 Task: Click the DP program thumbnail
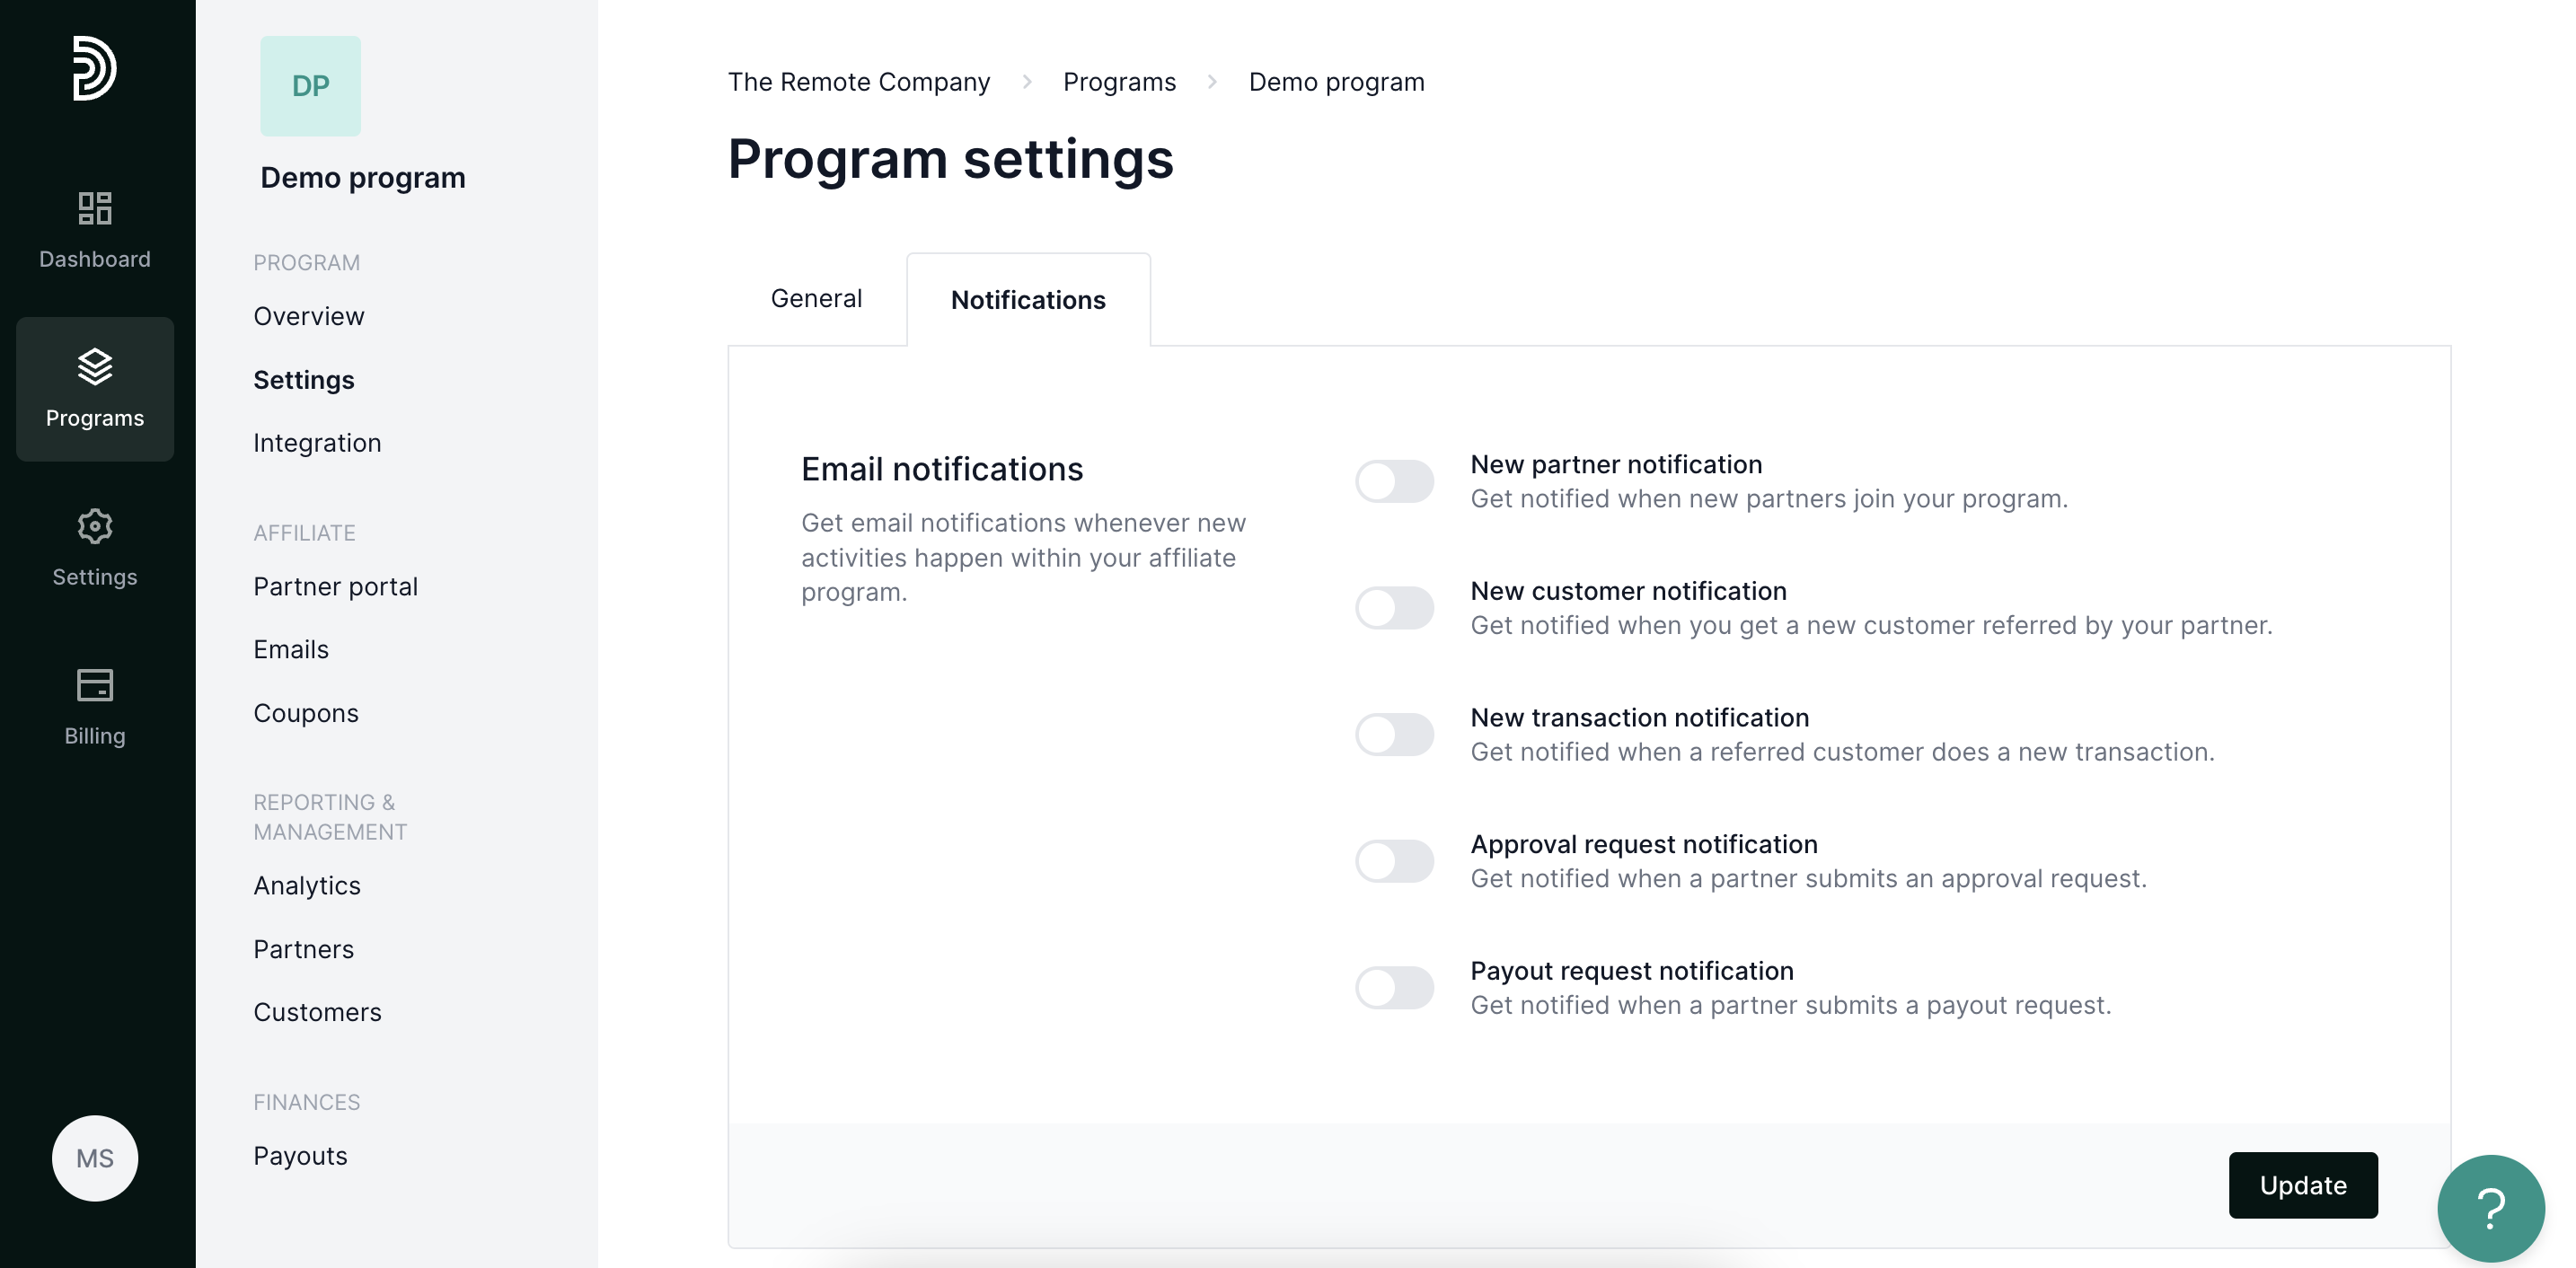point(311,86)
